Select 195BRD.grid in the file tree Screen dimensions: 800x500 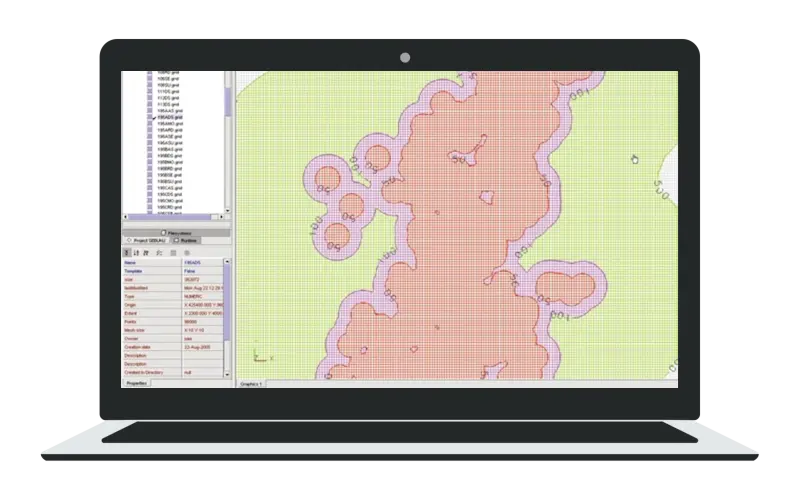[170, 168]
